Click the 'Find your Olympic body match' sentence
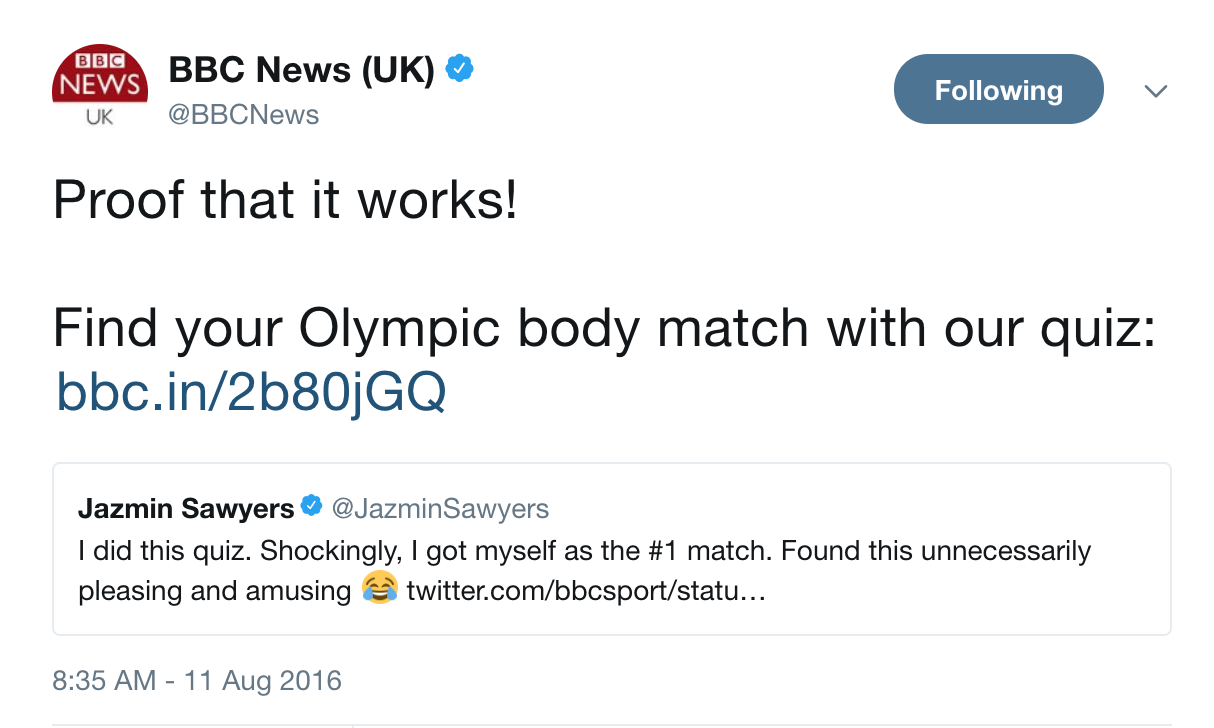The height and width of the screenshot is (728, 1214). 604,329
